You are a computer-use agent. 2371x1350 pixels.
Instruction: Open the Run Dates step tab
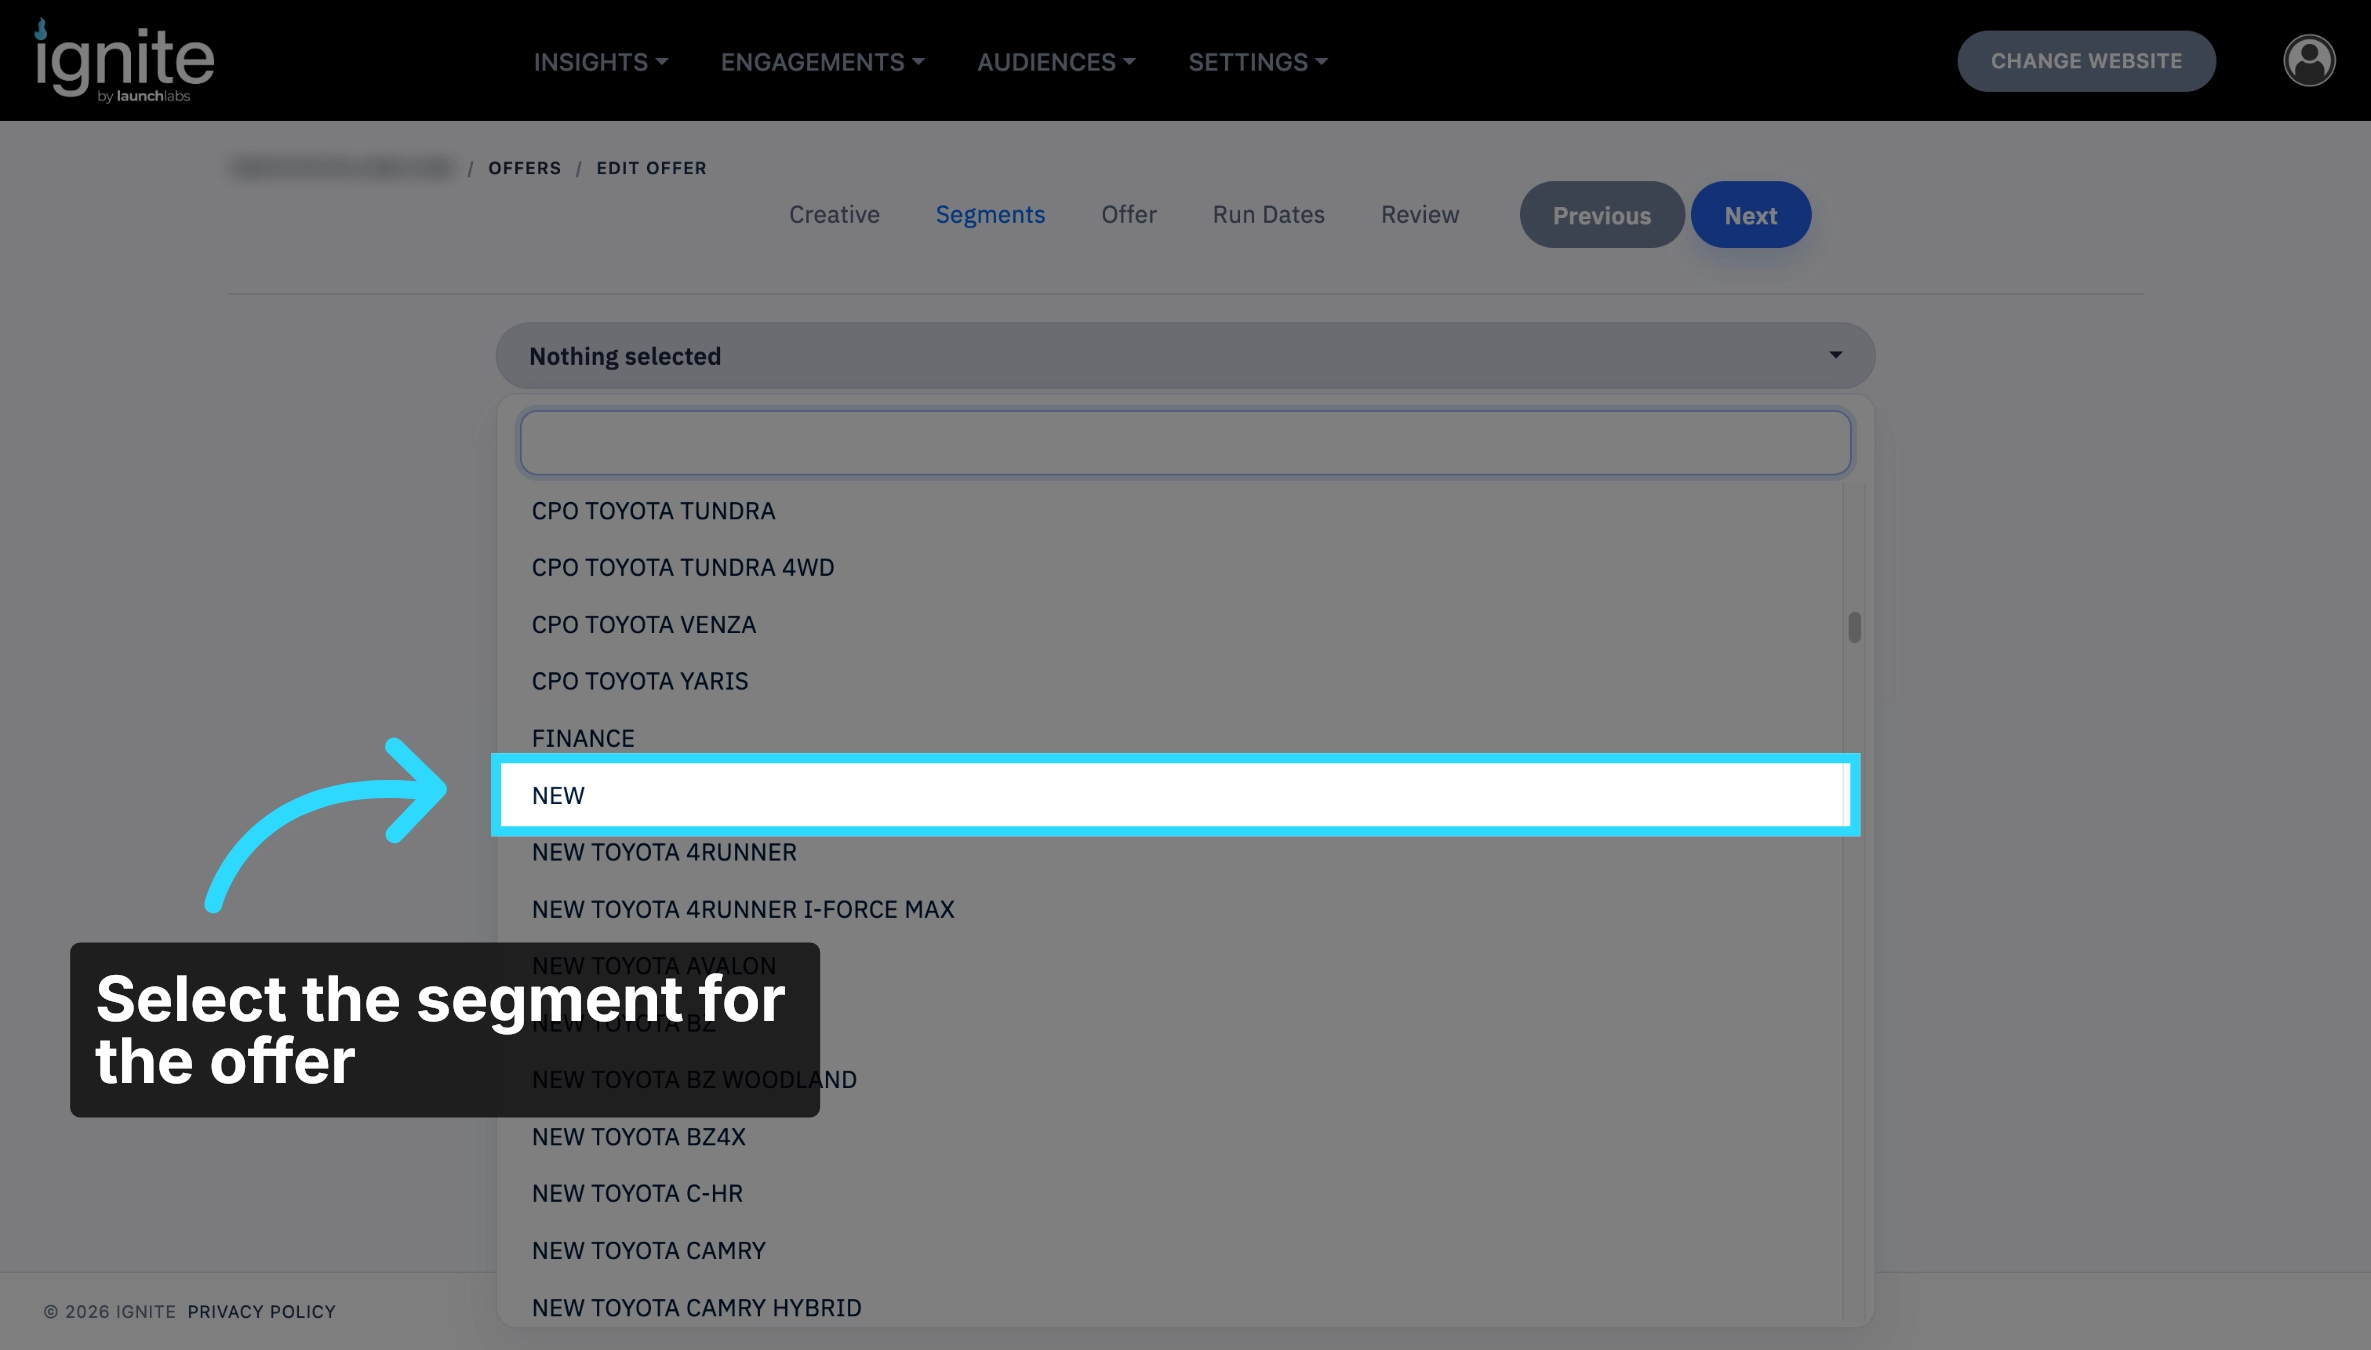pos(1268,214)
